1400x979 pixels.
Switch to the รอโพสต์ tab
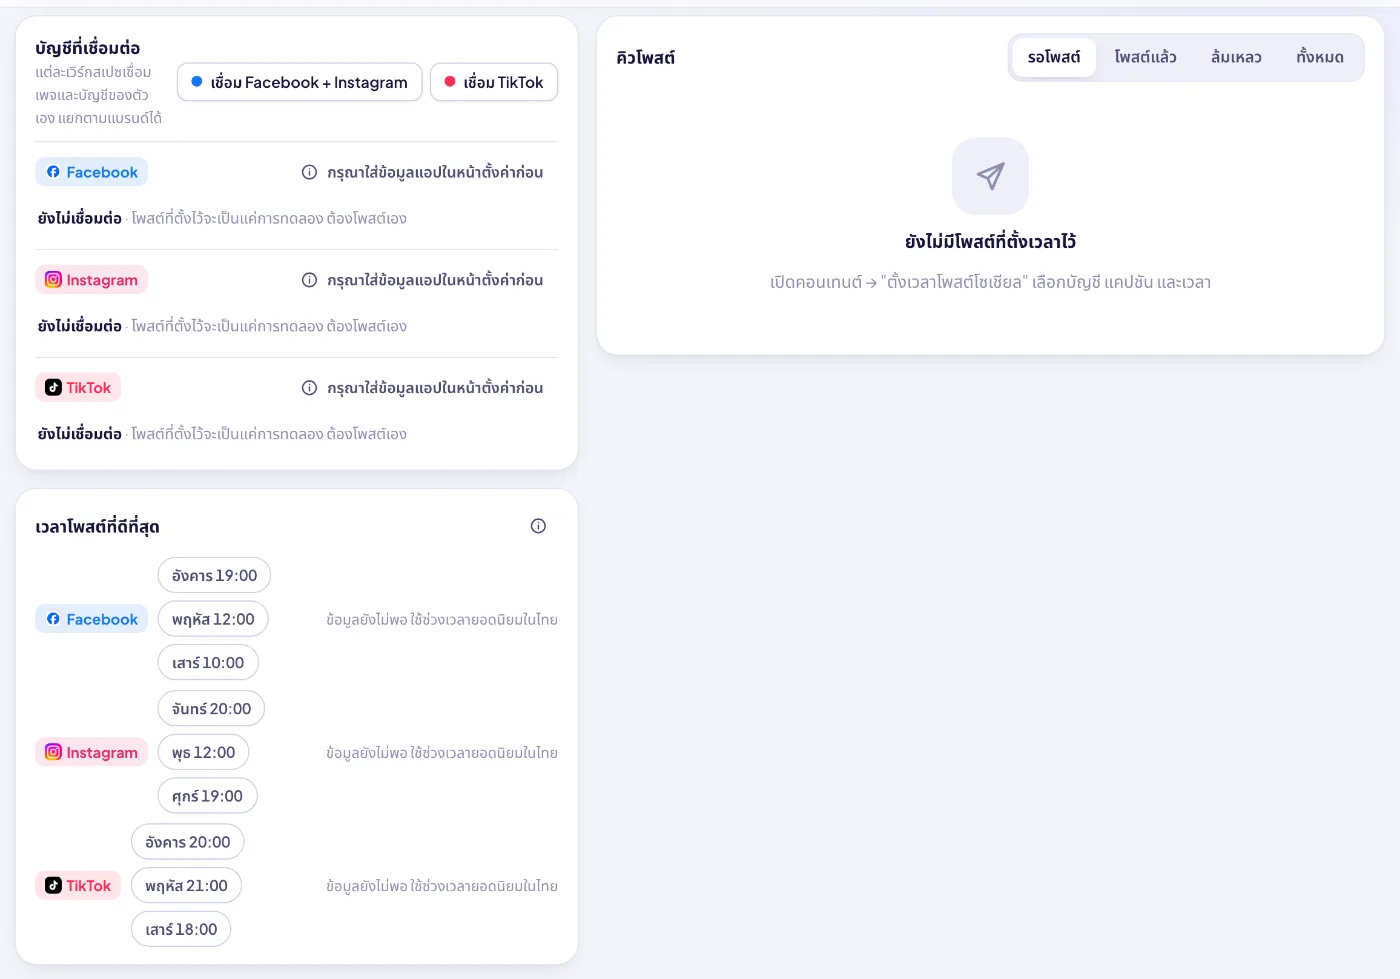click(1054, 57)
